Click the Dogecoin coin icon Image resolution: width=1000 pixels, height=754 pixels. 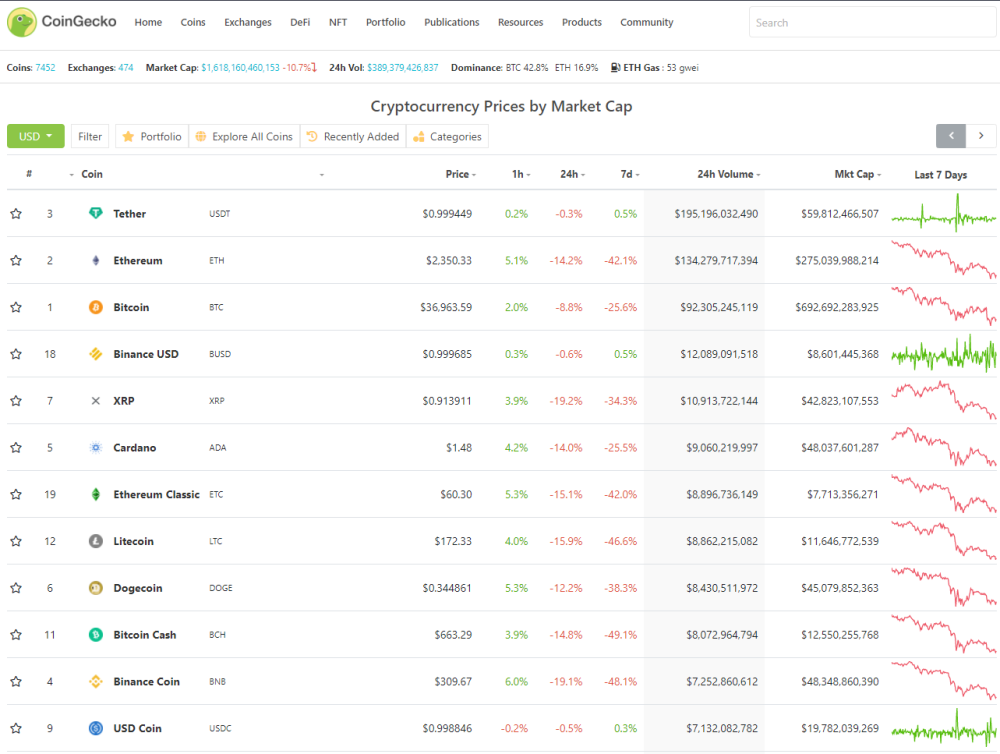click(x=96, y=588)
